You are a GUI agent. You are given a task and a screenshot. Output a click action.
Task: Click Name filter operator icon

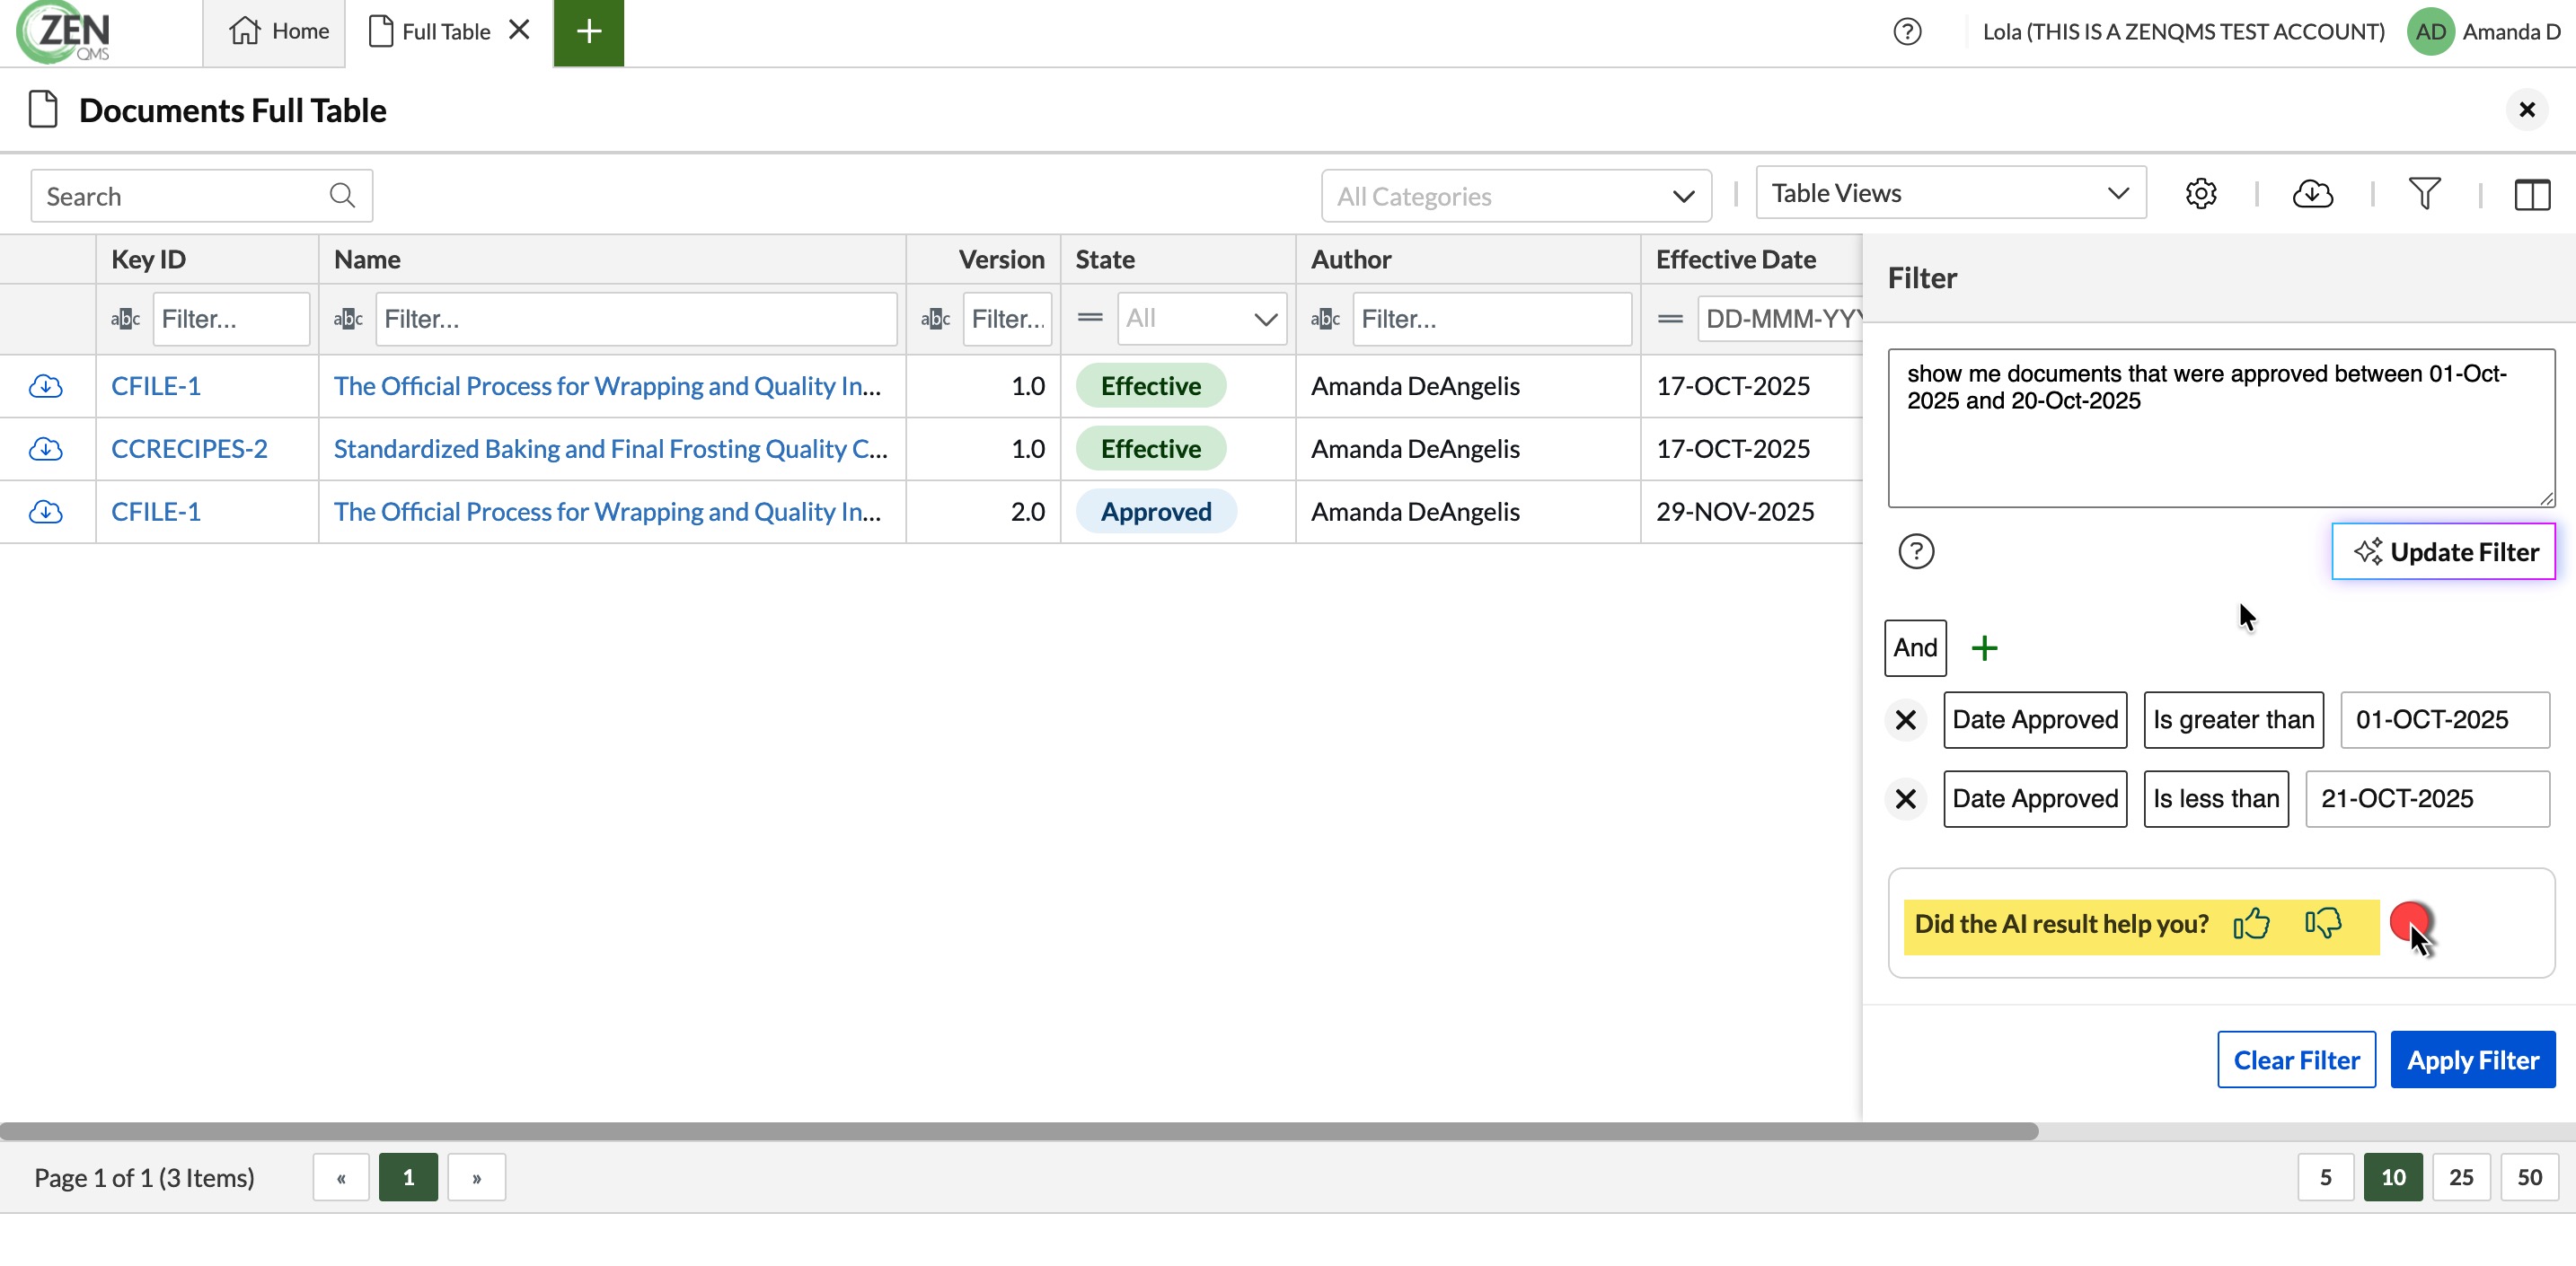click(x=348, y=319)
